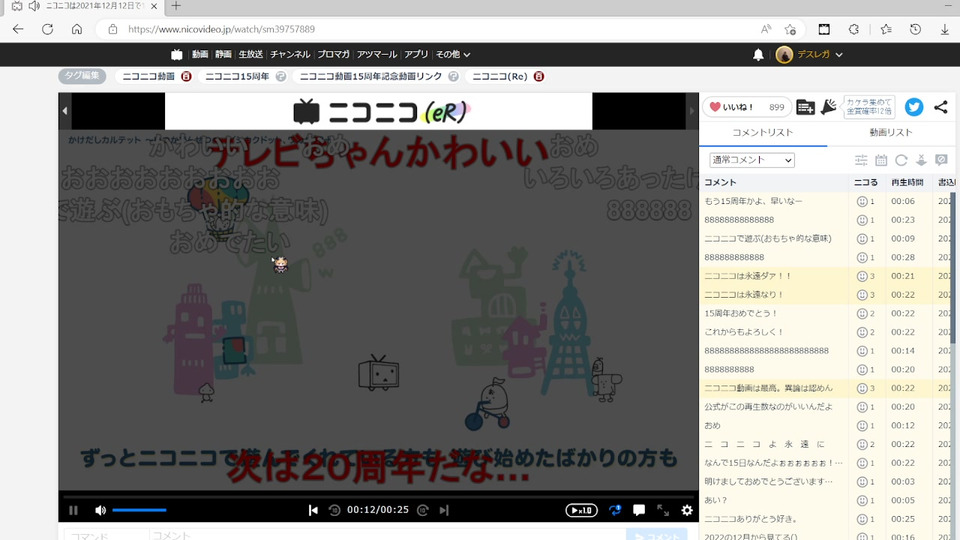Open チャンネル menu item
Image resolution: width=960 pixels, height=540 pixels.
[290, 54]
